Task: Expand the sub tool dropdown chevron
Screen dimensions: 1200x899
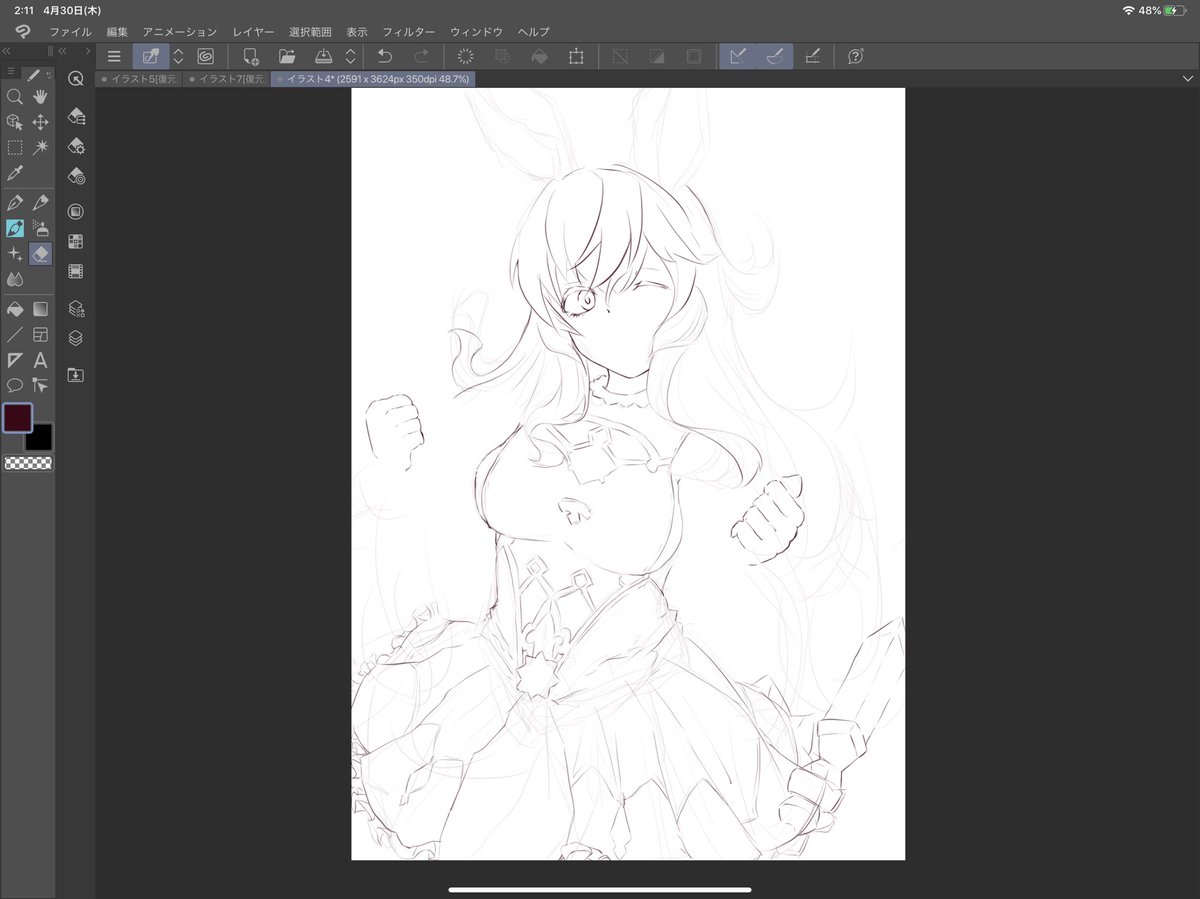Action: 178,57
